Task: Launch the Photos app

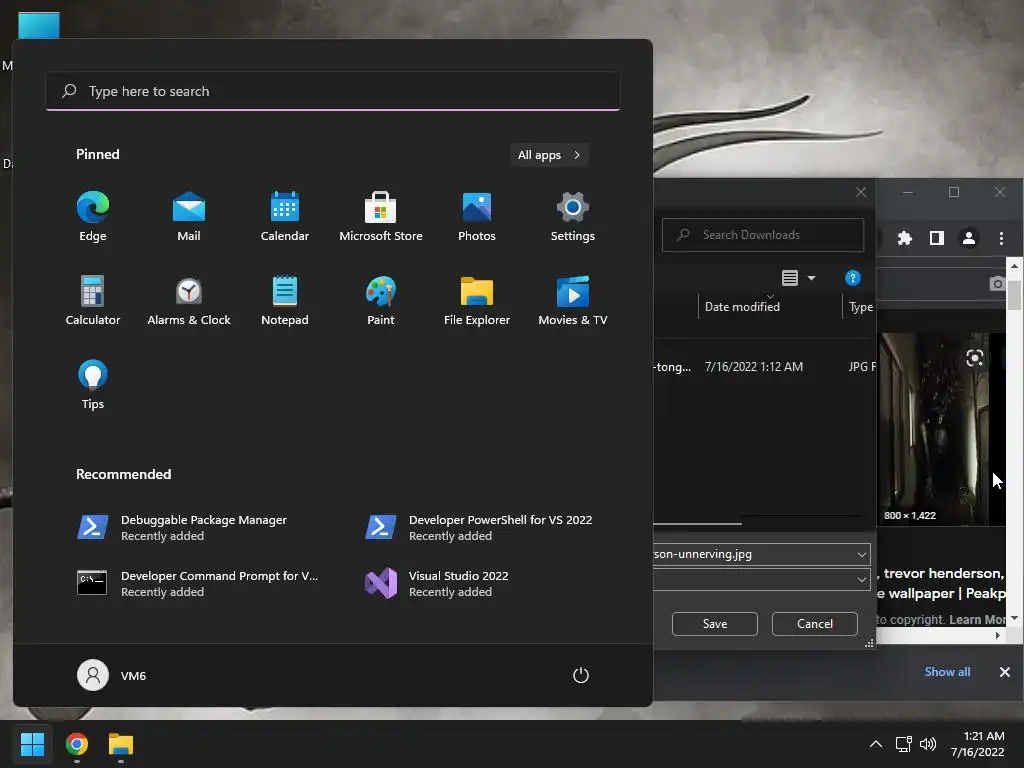Action: (477, 216)
